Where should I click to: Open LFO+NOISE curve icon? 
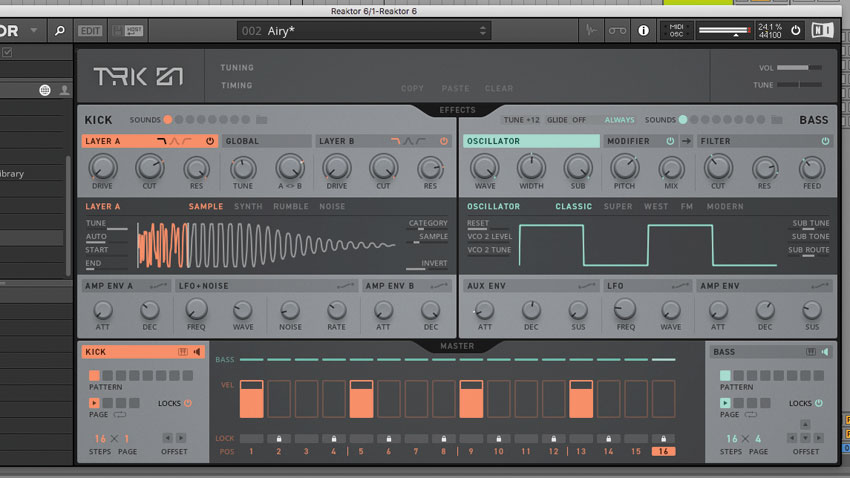[345, 286]
